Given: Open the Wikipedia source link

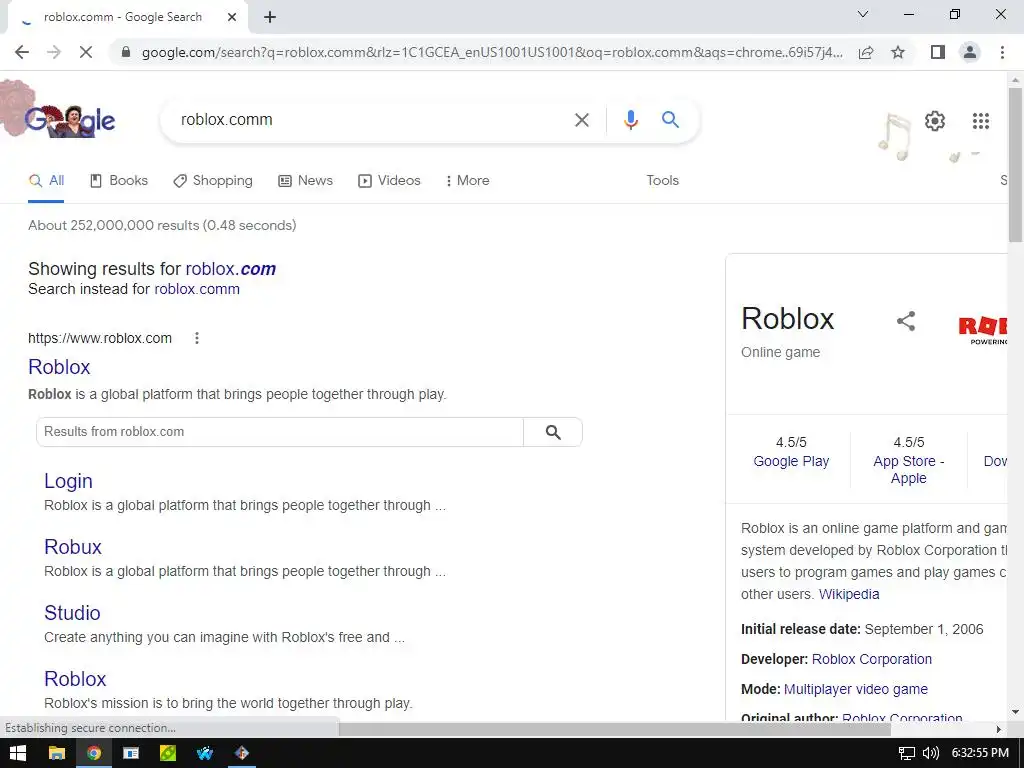Looking at the screenshot, I should 849,594.
